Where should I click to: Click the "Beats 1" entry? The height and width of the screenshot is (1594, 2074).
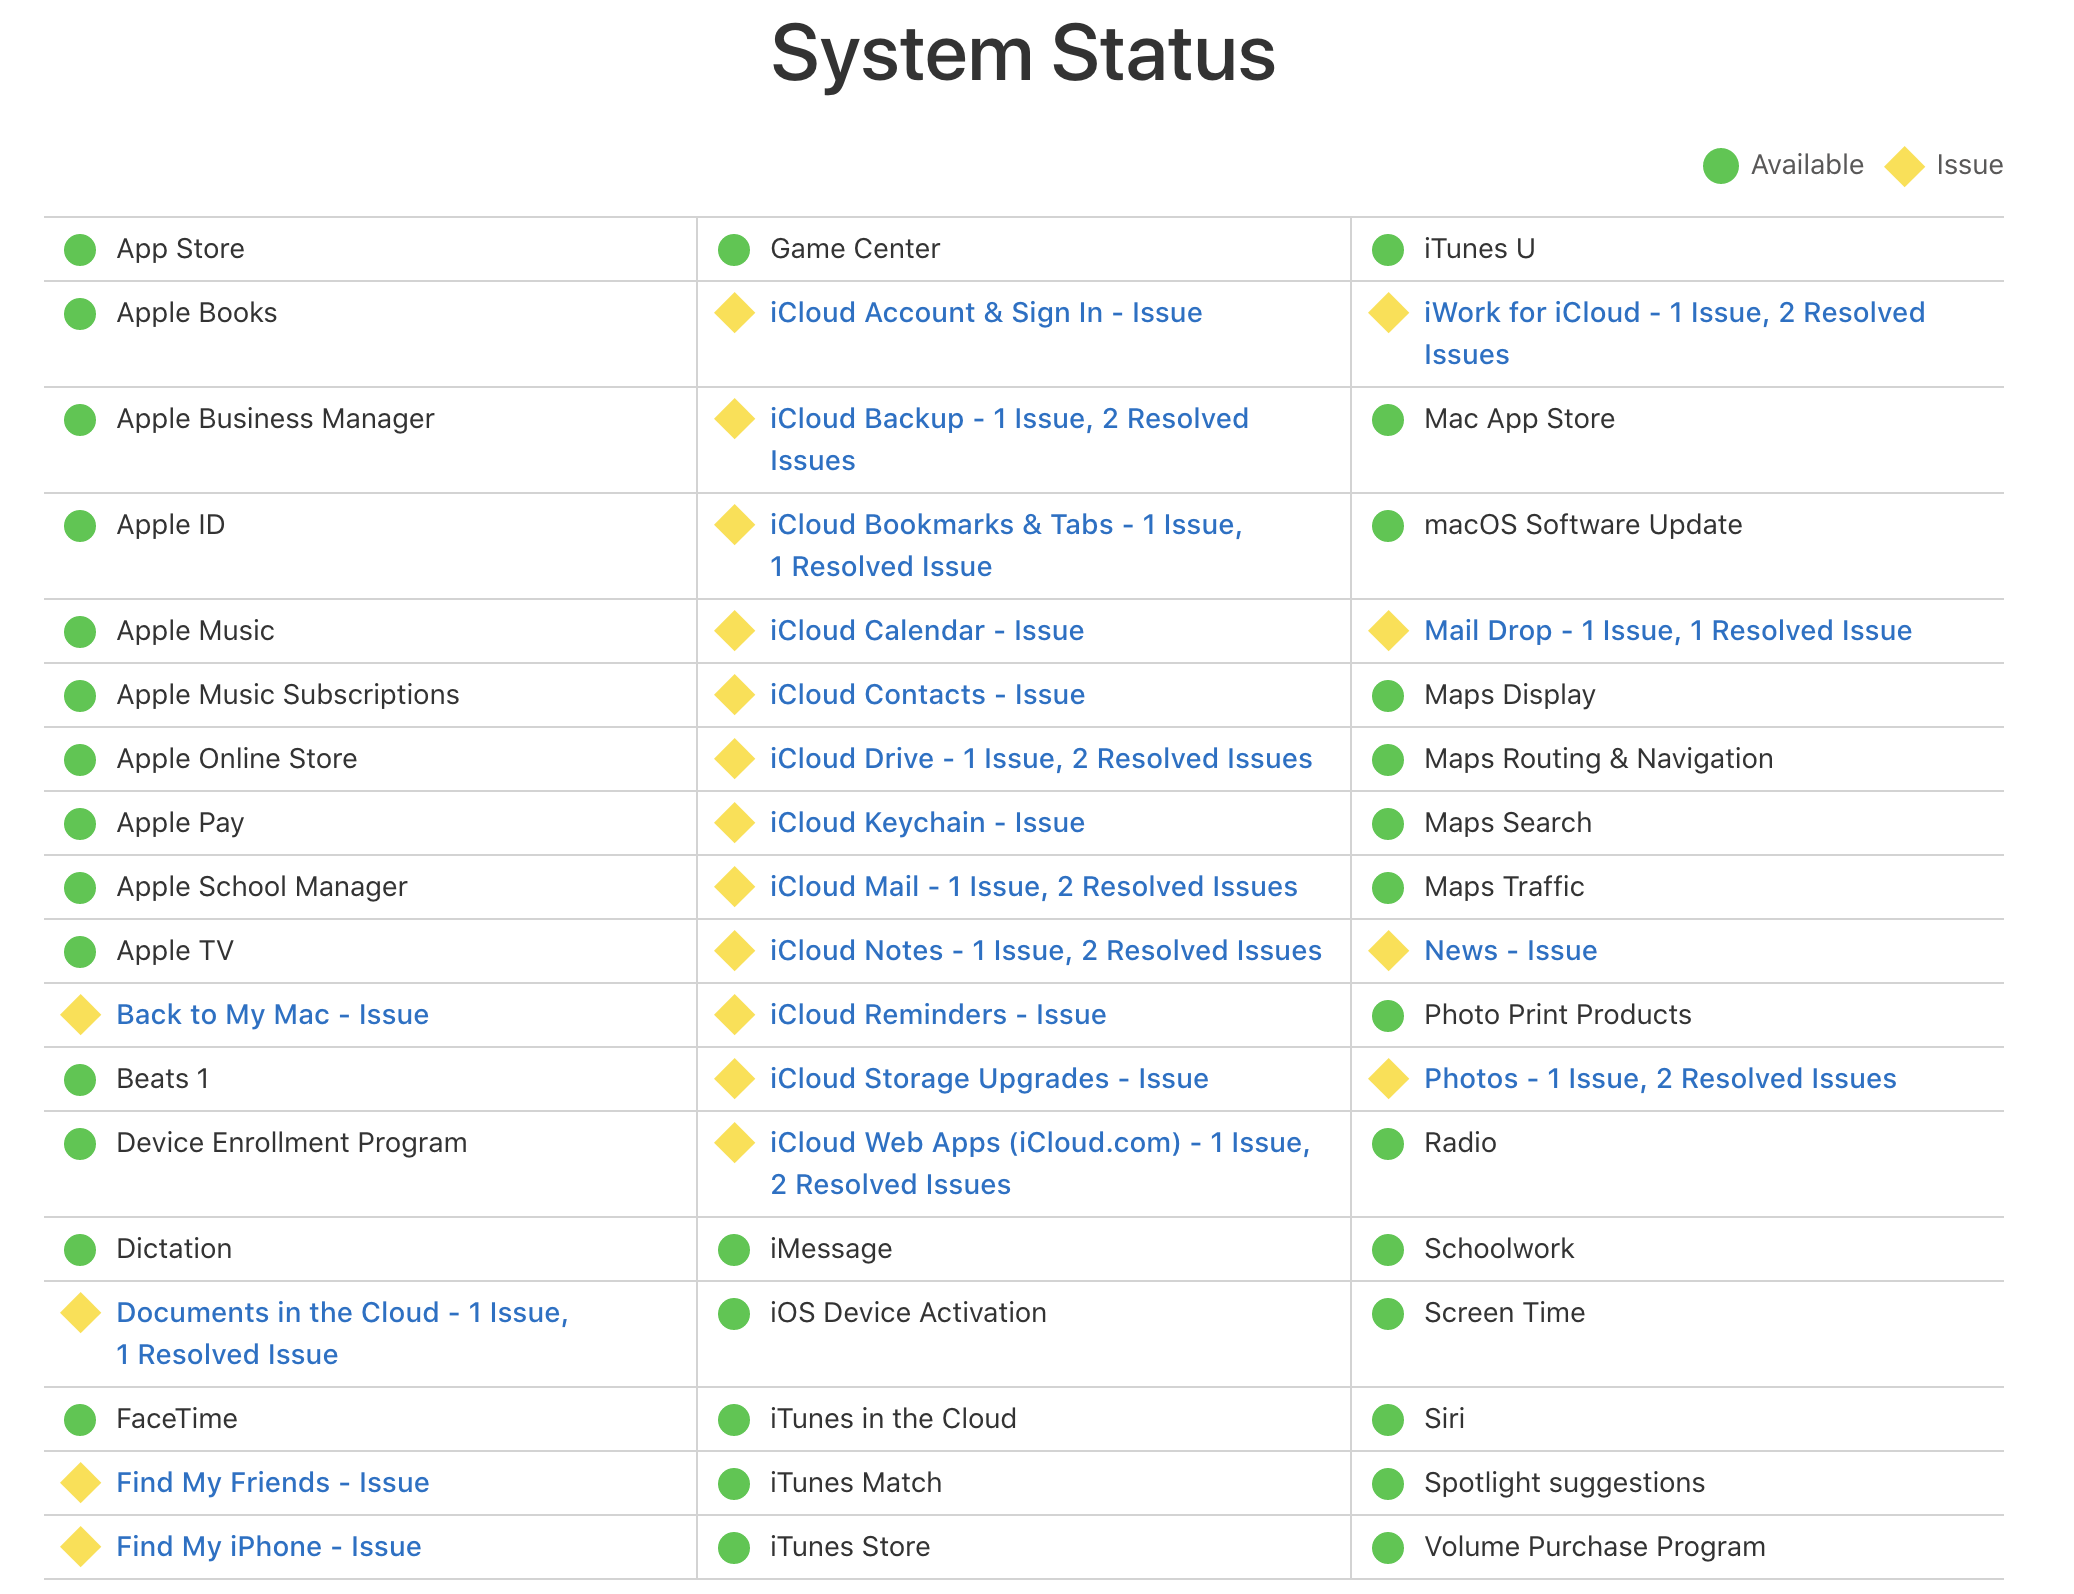pos(163,1079)
